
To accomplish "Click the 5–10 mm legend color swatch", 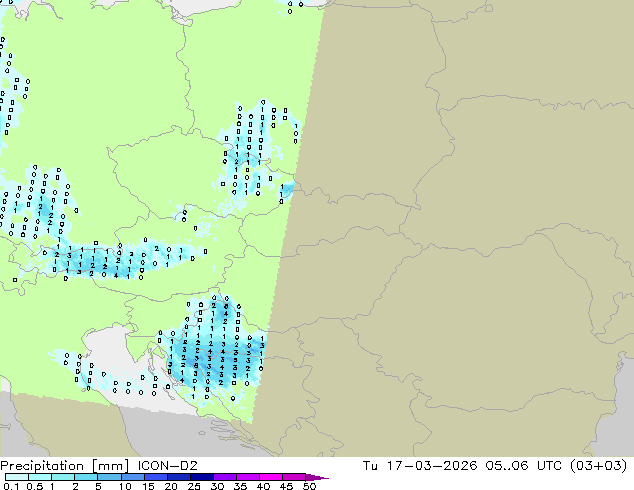I will coord(109,477).
